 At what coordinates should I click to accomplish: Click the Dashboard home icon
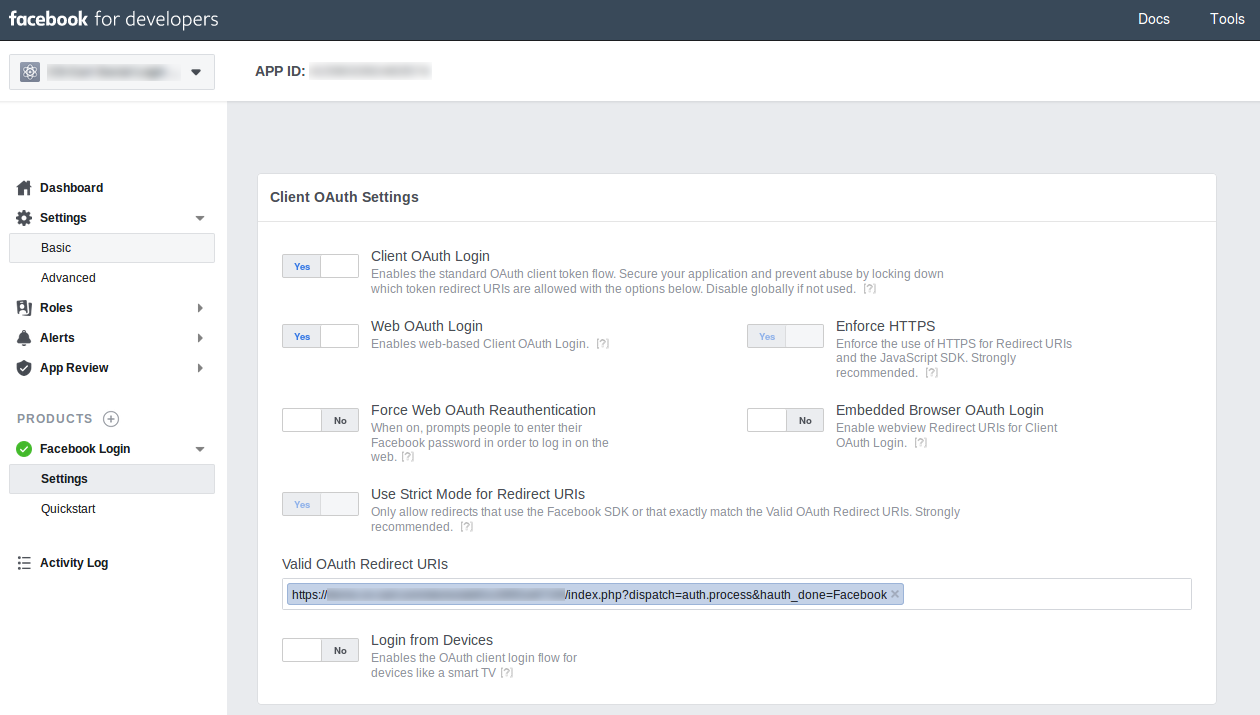point(24,188)
